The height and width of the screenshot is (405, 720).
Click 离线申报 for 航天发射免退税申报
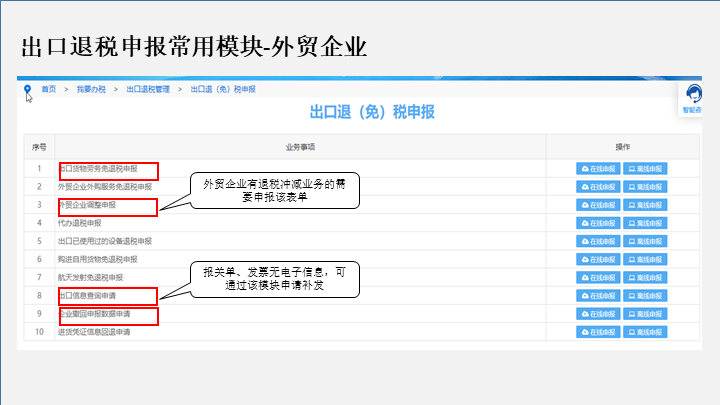tap(645, 277)
